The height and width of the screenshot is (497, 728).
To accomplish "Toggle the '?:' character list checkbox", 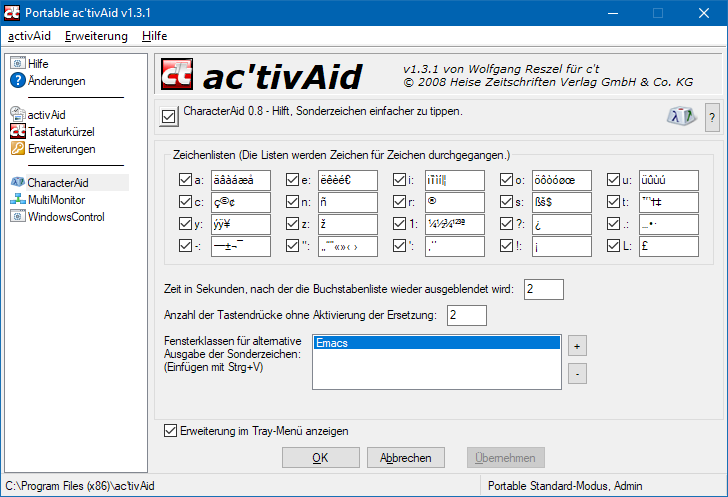I will tap(507, 224).
